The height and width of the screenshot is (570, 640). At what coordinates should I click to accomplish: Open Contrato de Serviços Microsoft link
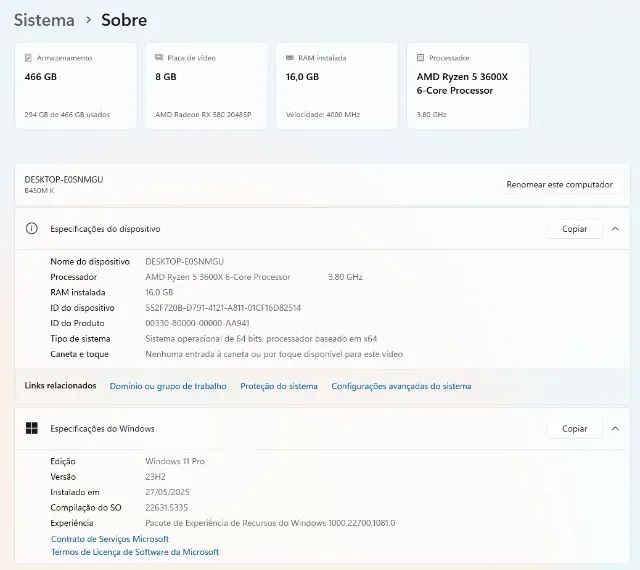click(x=110, y=539)
